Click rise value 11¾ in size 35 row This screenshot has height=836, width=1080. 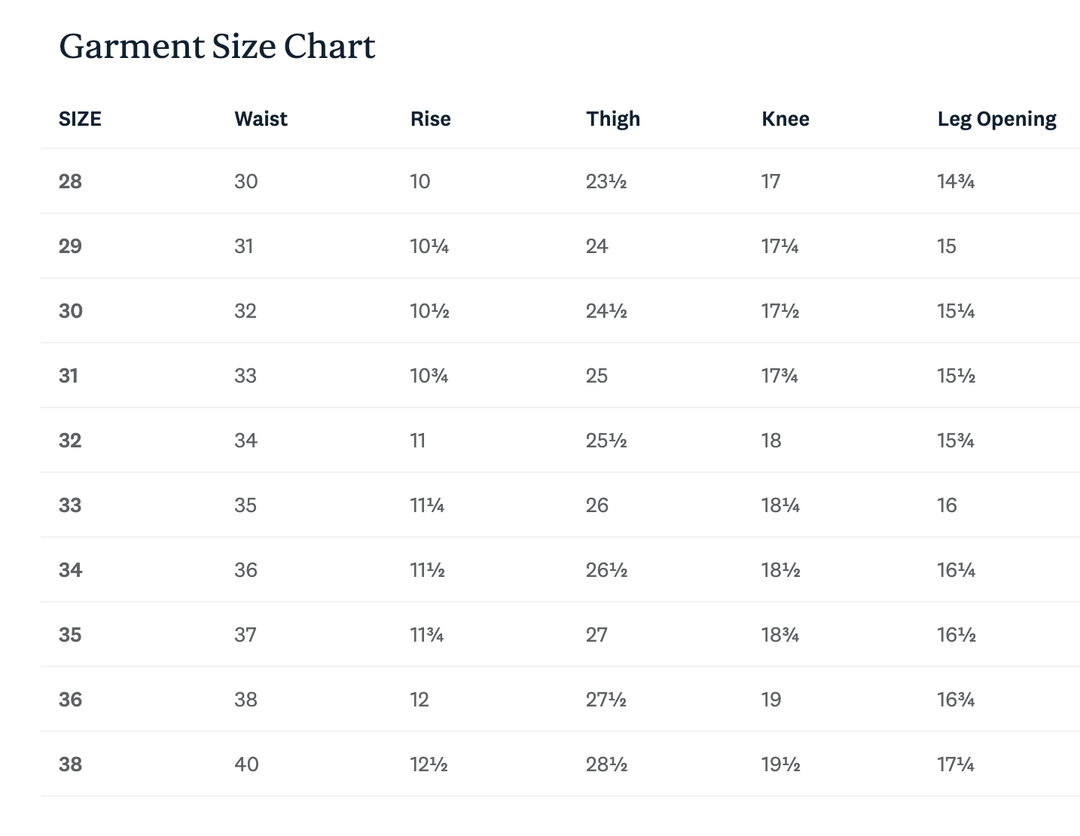click(427, 634)
